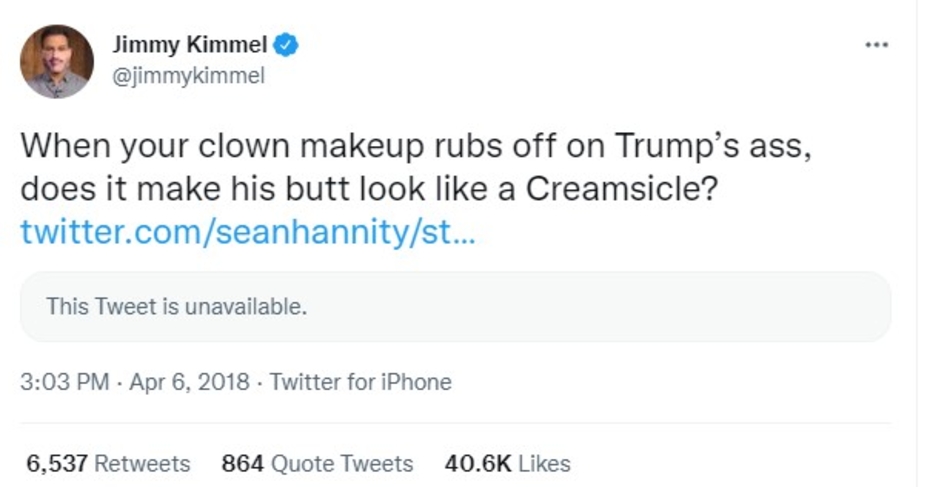Click the blue verified badge icon
This screenshot has width=930, height=487.
(x=286, y=44)
